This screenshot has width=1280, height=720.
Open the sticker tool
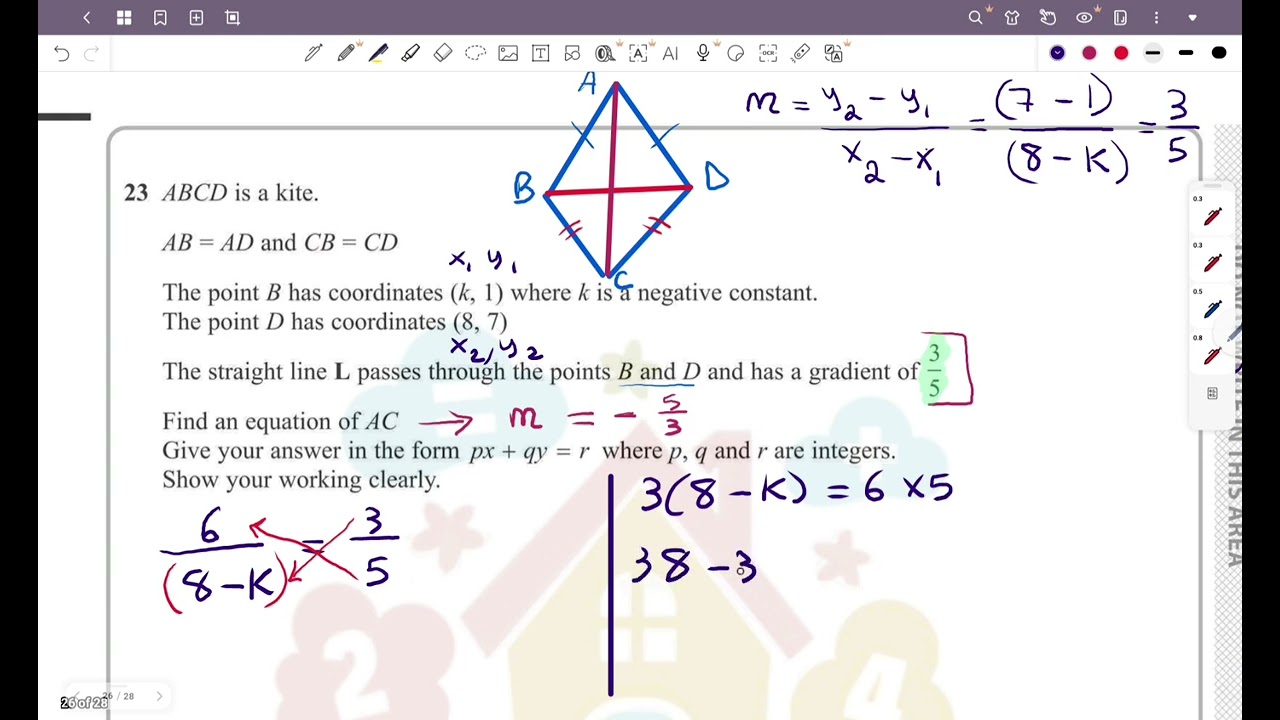(x=735, y=53)
